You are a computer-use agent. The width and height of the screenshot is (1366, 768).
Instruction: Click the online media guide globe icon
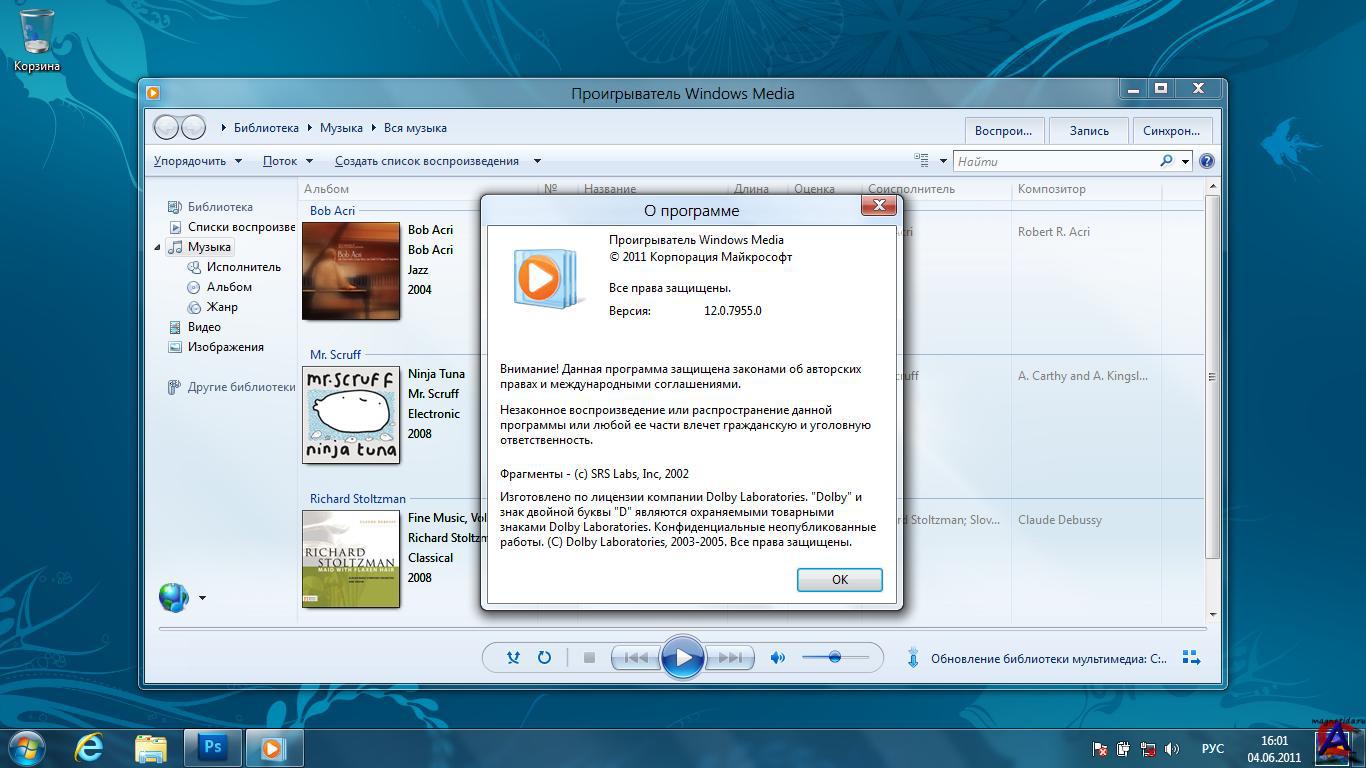pyautogui.click(x=174, y=598)
